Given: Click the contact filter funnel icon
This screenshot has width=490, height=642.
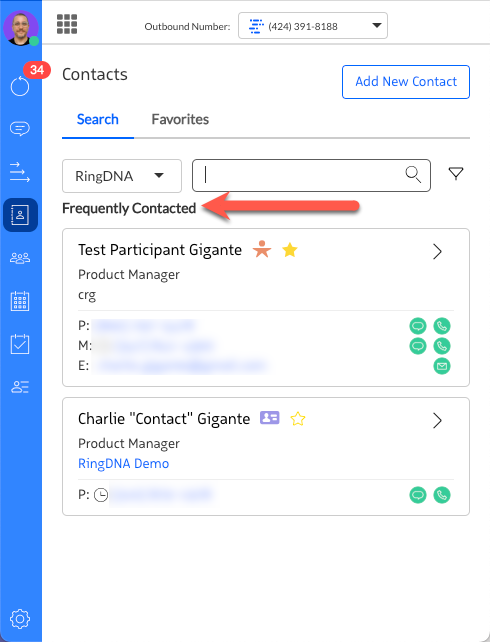Looking at the screenshot, I should click(456, 174).
